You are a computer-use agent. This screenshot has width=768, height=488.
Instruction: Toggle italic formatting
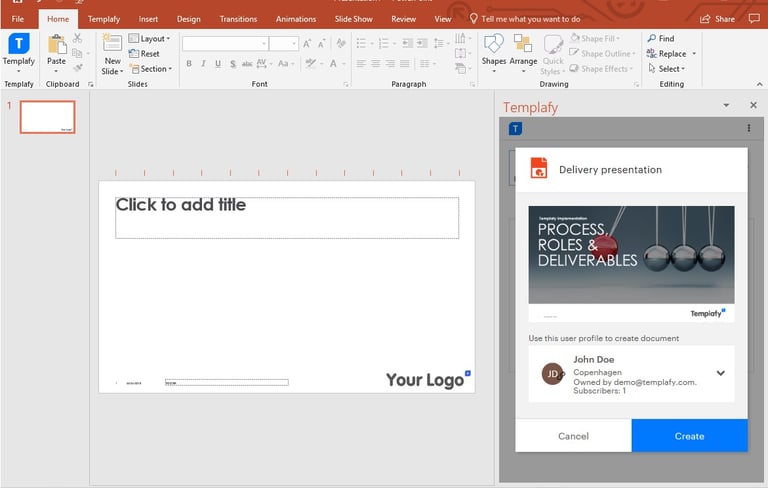pyautogui.click(x=203, y=63)
